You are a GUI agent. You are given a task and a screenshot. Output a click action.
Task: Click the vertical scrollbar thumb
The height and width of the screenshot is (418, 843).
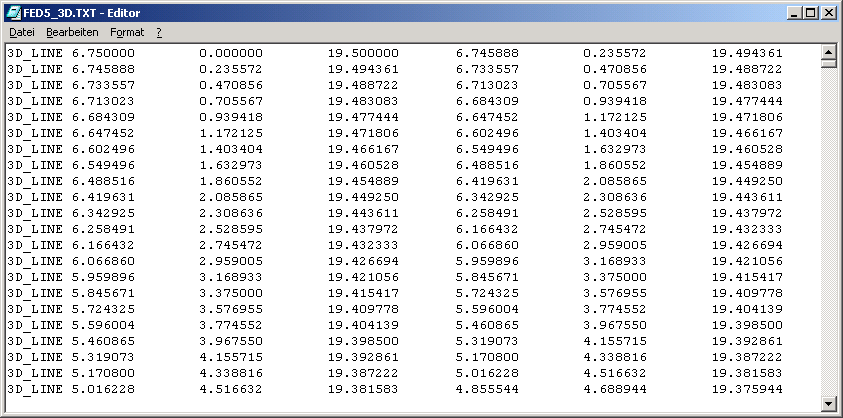(x=828, y=63)
